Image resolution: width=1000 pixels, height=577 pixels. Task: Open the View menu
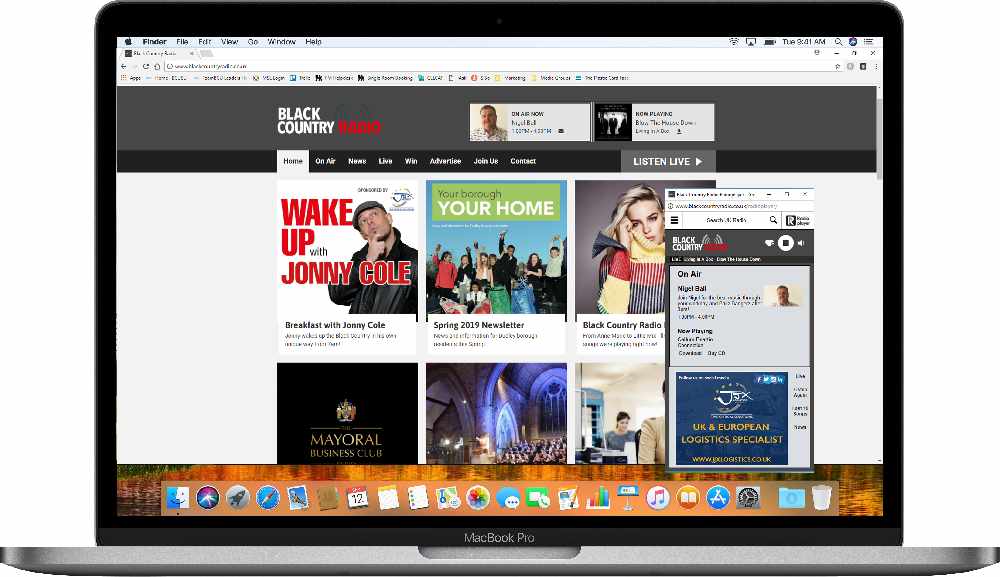(230, 42)
